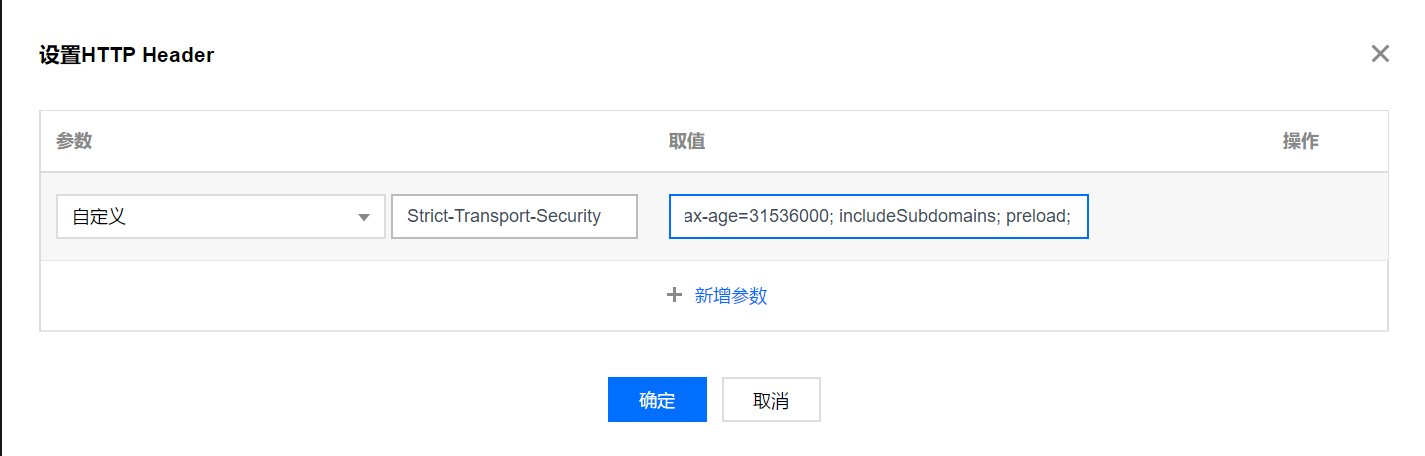Click the word Security in header name field
The image size is (1425, 456).
click(568, 217)
